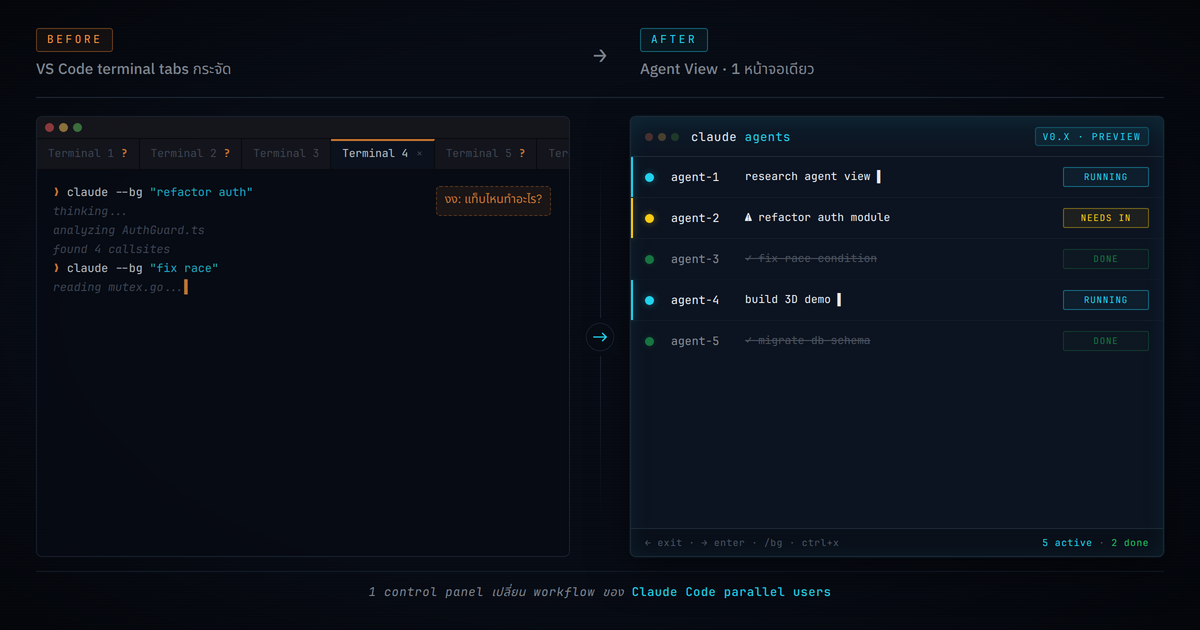This screenshot has width=1200, height=630.
Task: Switch to the Terminal 2 tab
Action: (x=190, y=153)
